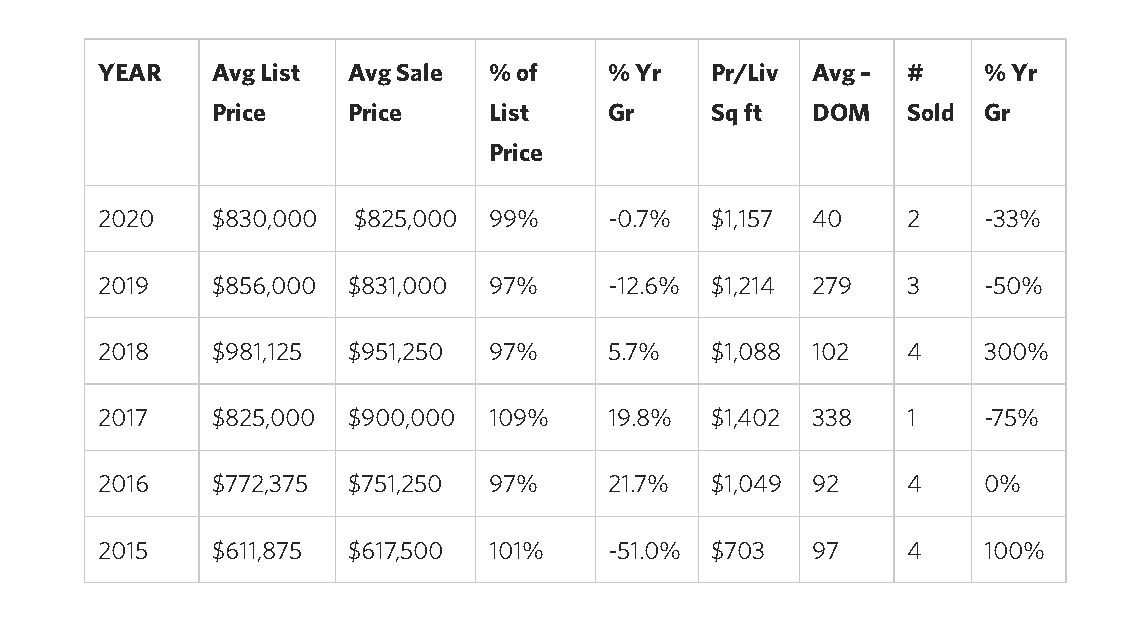Click the $772,375 list price cell
Screen dimensions: 1128x625
pyautogui.click(x=260, y=484)
